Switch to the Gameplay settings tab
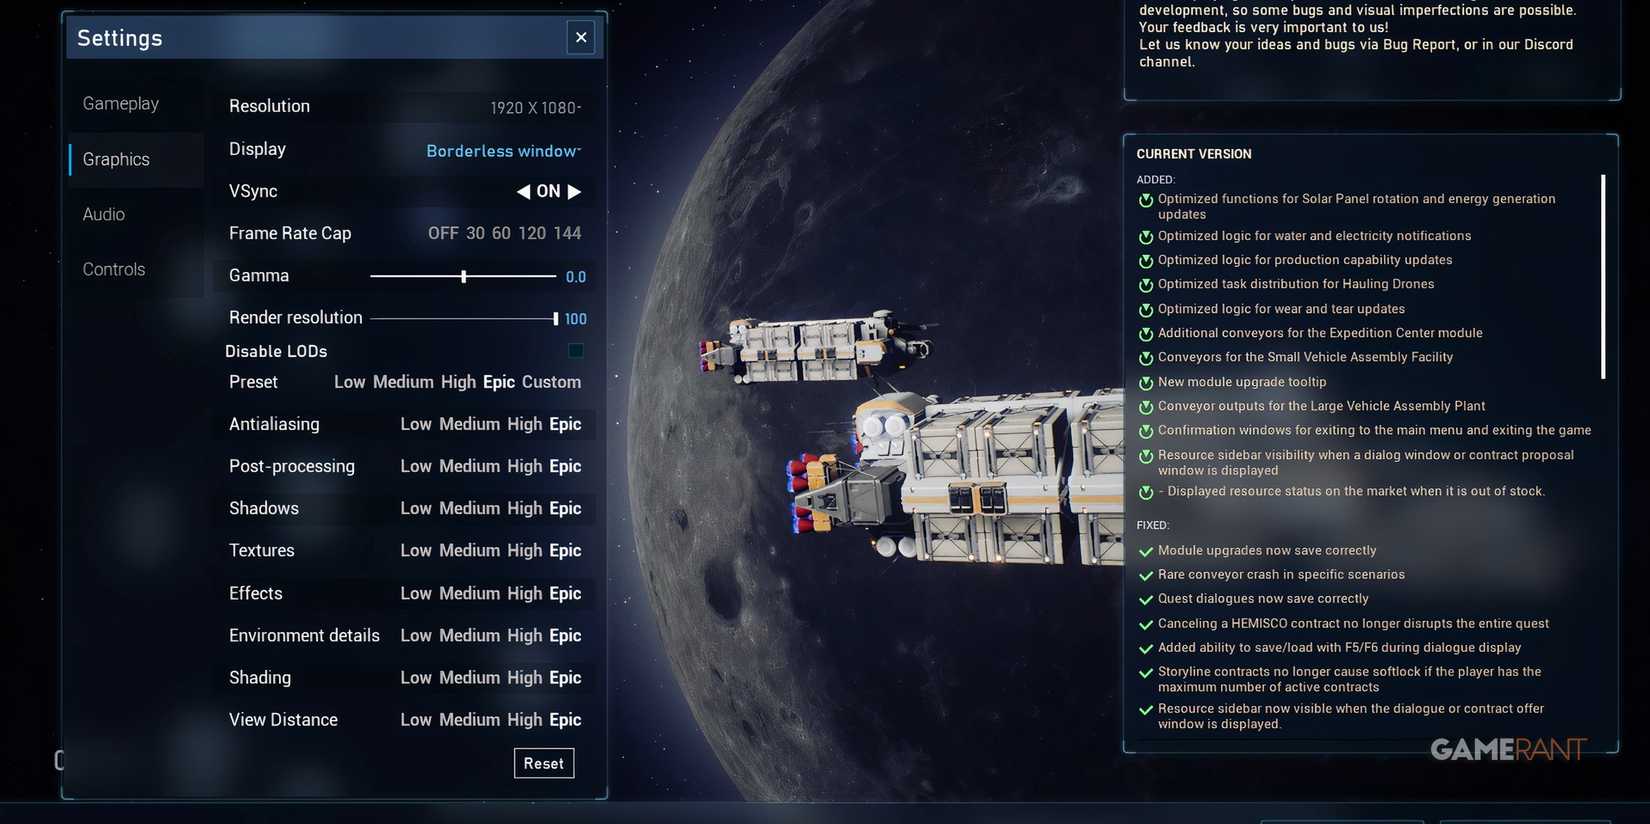 (x=121, y=104)
